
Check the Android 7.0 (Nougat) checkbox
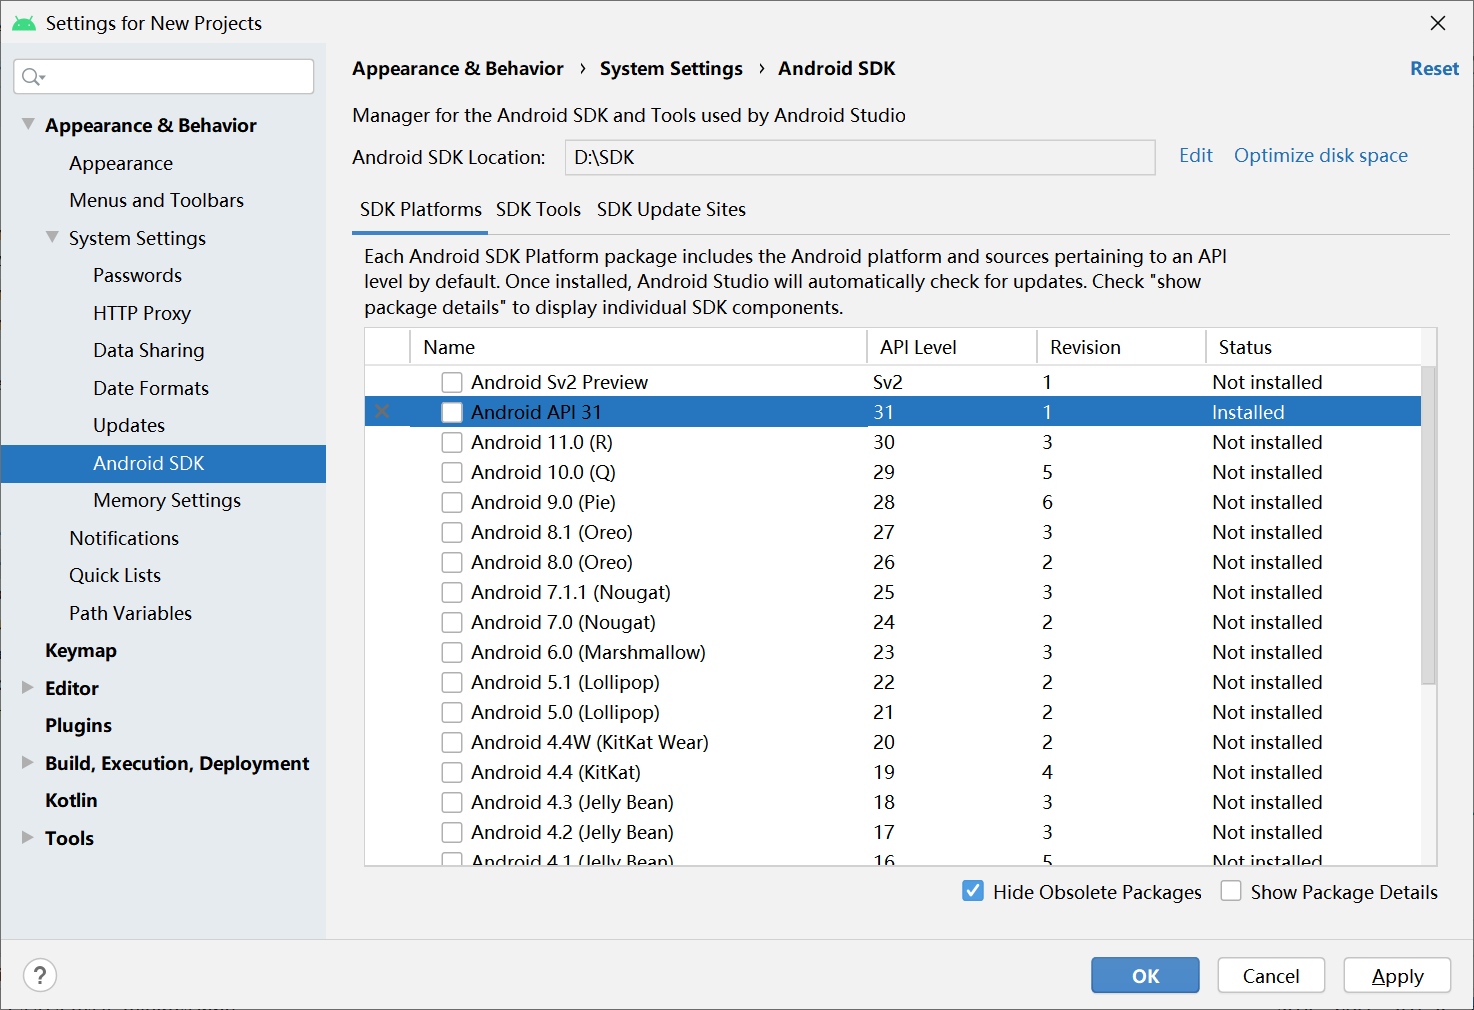[x=452, y=622]
